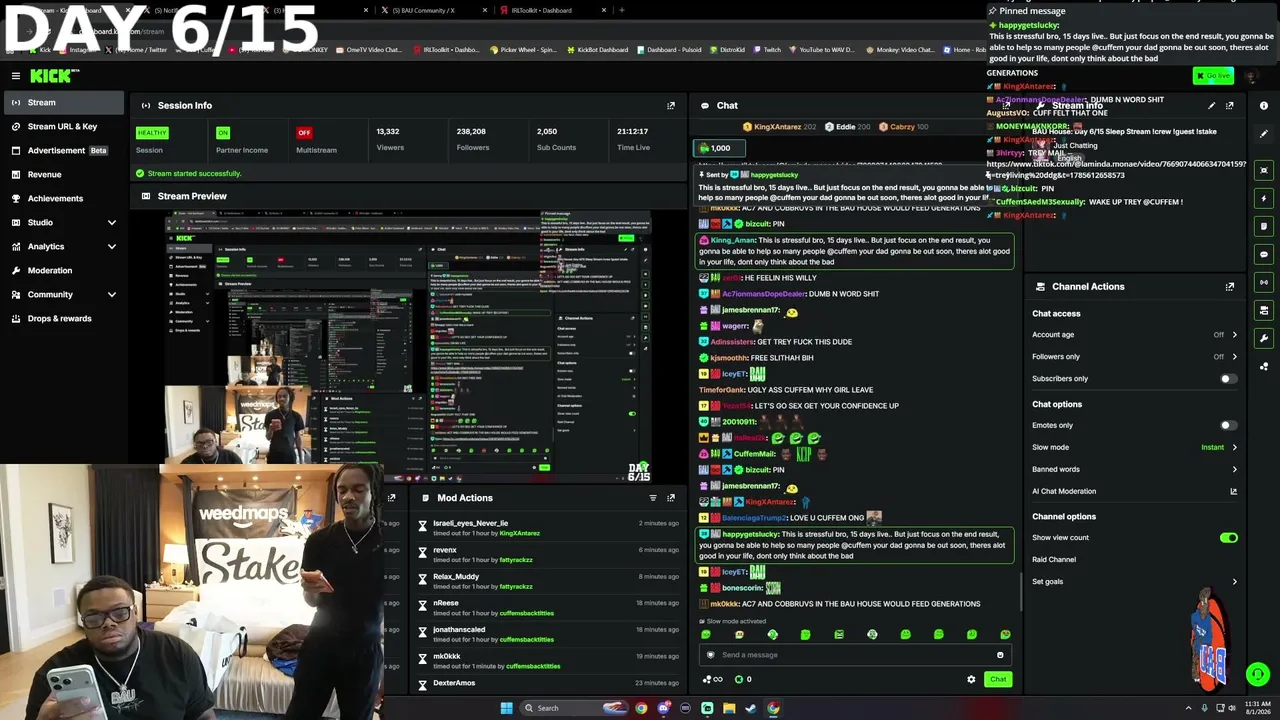Go to Moderation page

pyautogui.click(x=62, y=270)
